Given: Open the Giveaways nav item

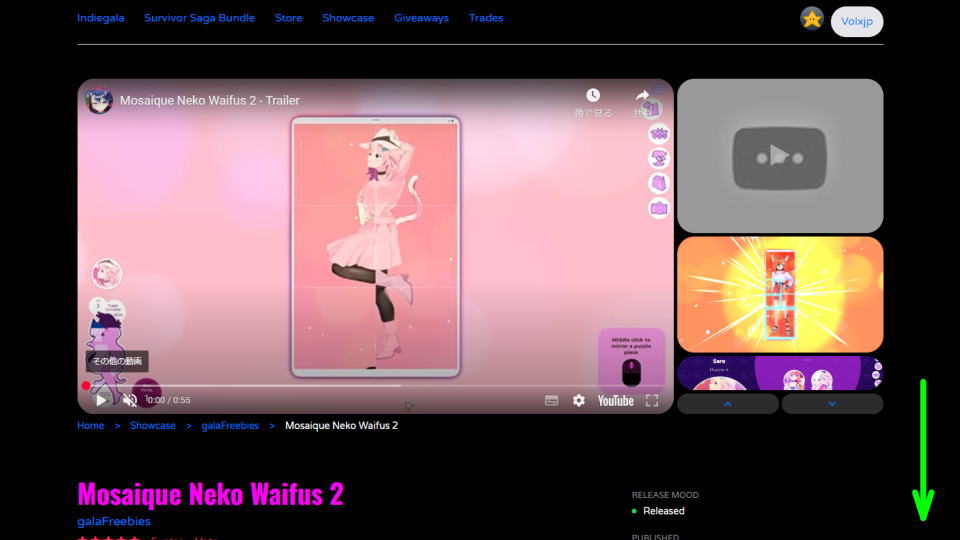Looking at the screenshot, I should point(421,18).
